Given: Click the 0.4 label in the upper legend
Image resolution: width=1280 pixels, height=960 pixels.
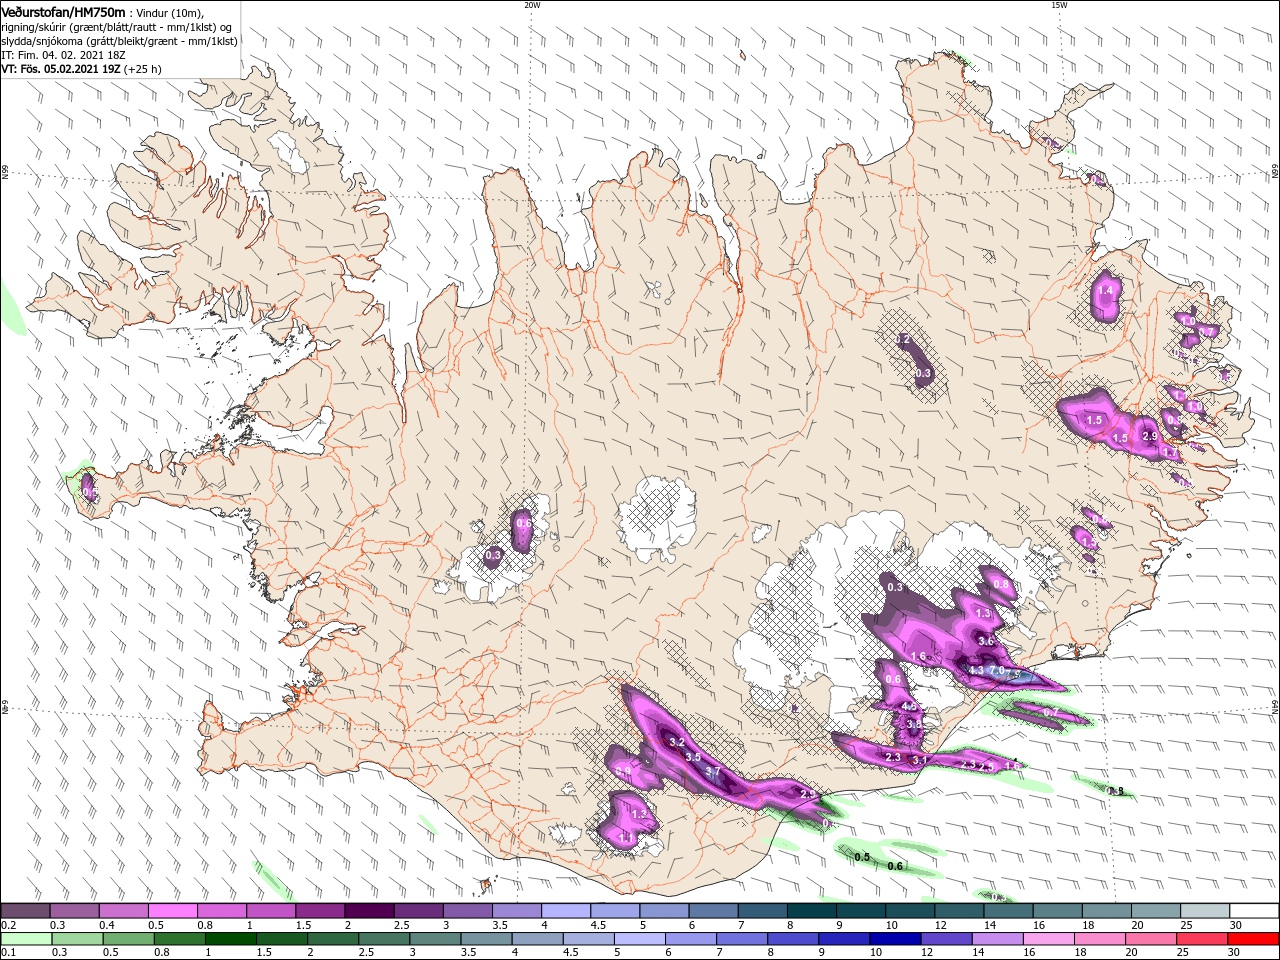Looking at the screenshot, I should point(105,925).
